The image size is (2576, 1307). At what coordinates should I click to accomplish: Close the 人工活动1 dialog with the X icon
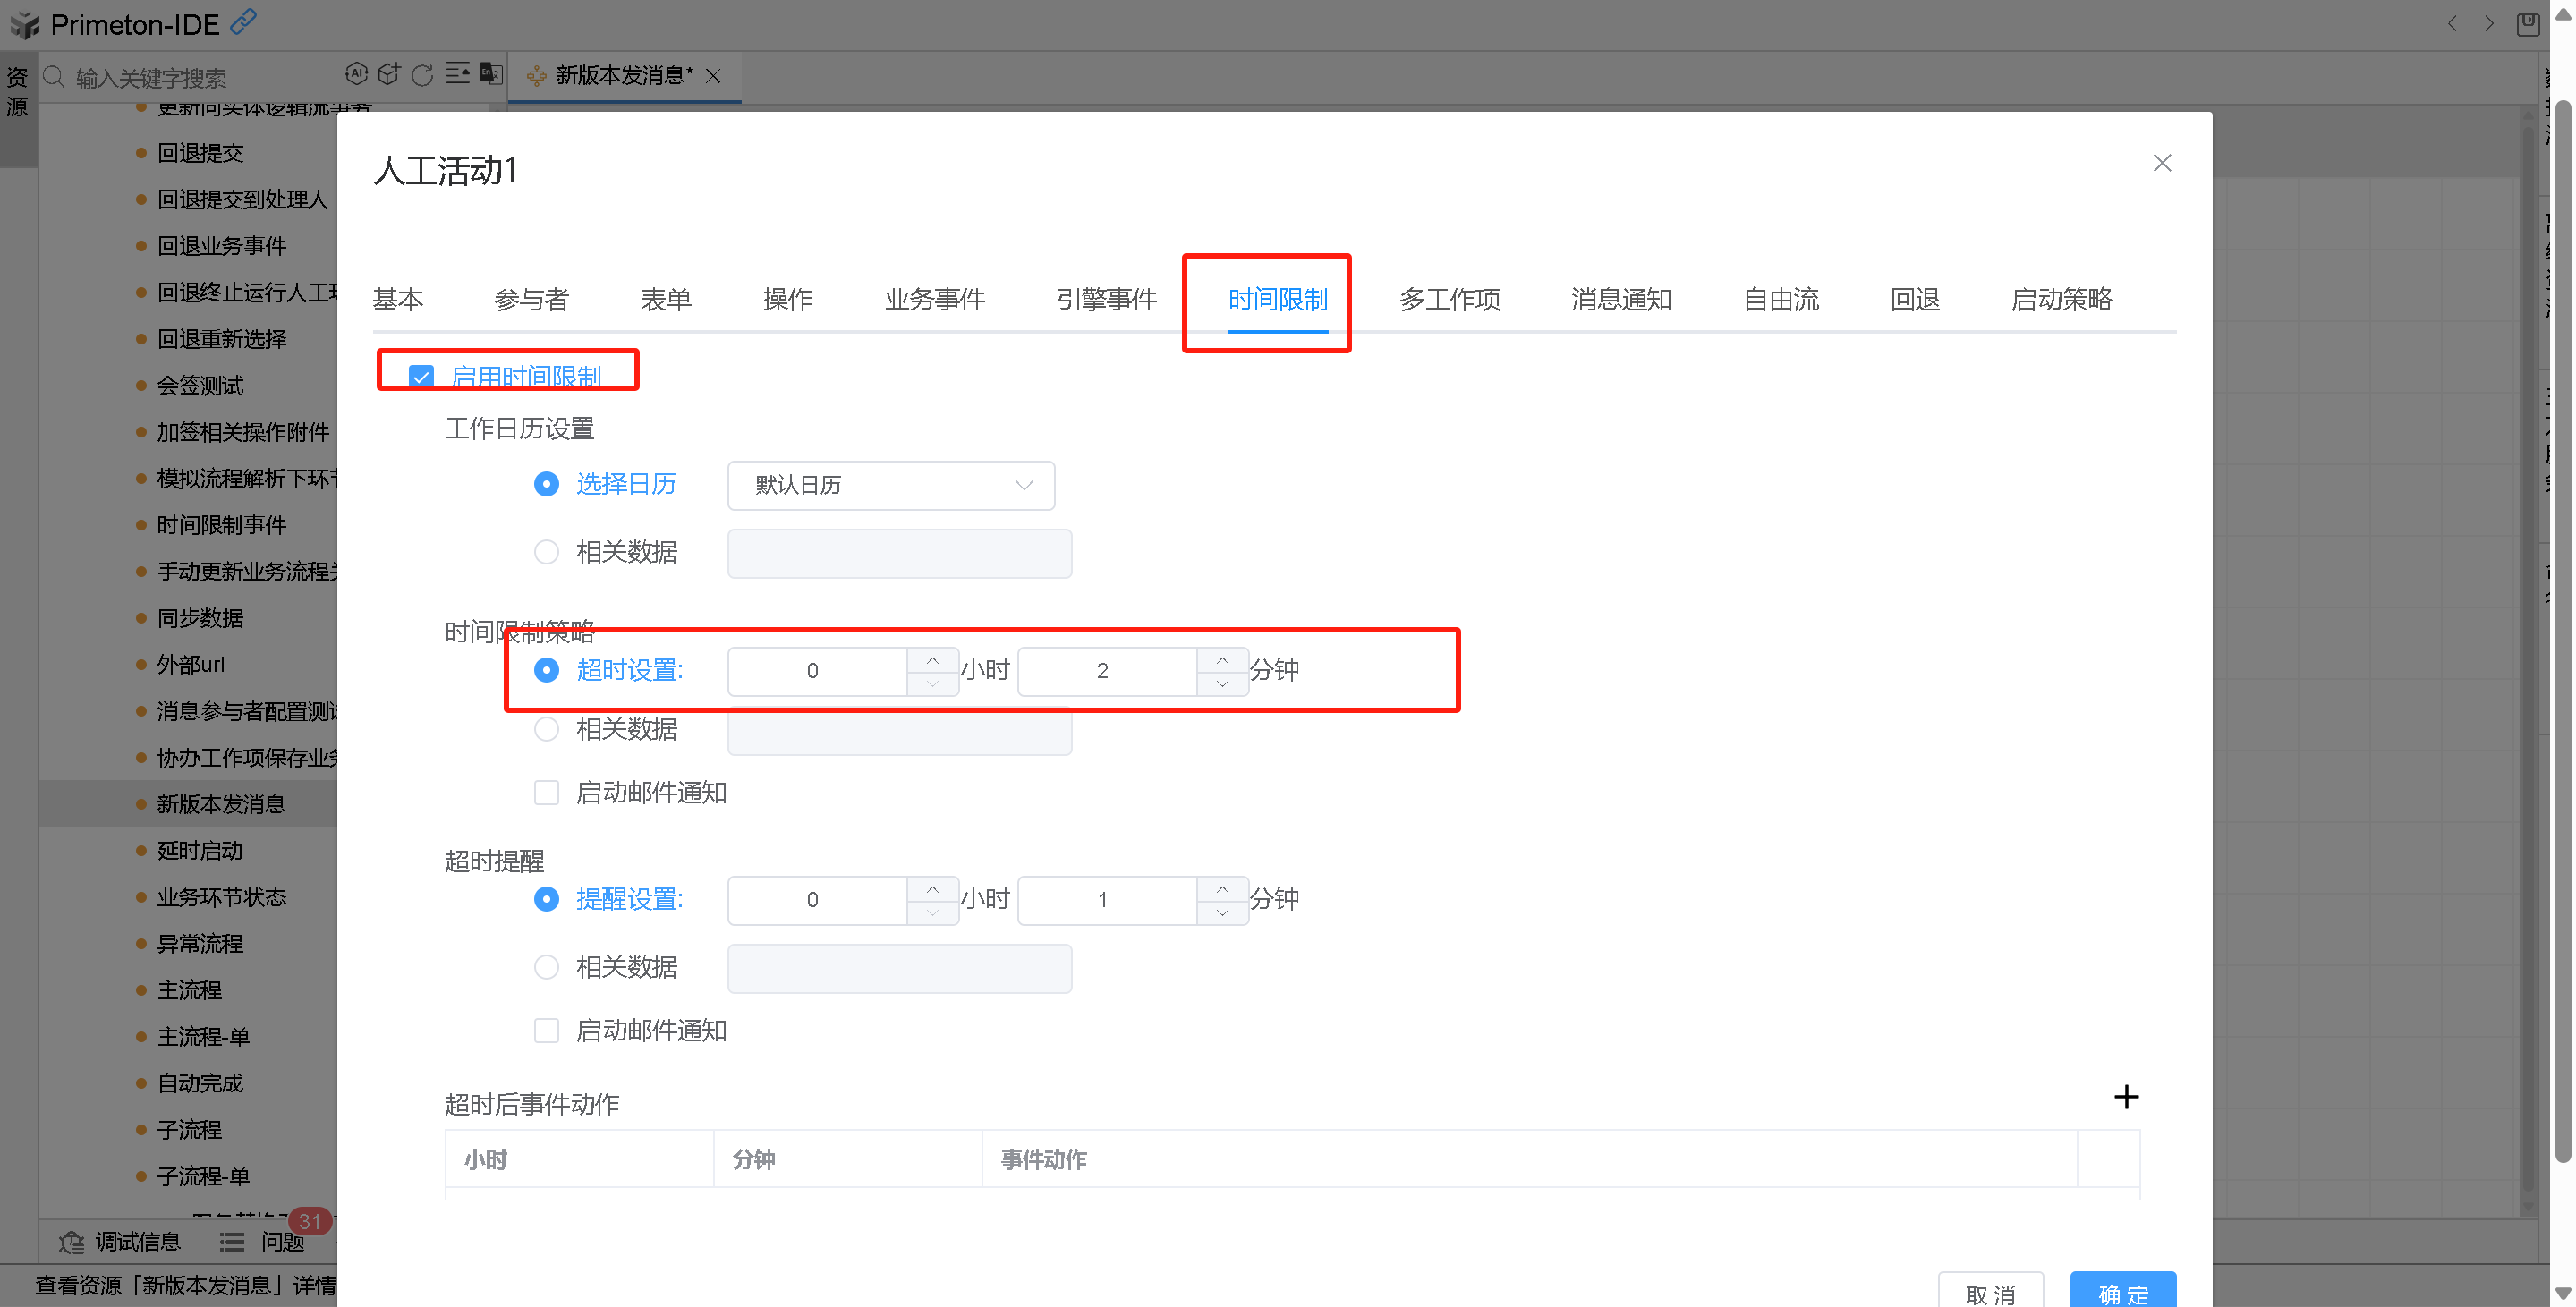[2161, 163]
